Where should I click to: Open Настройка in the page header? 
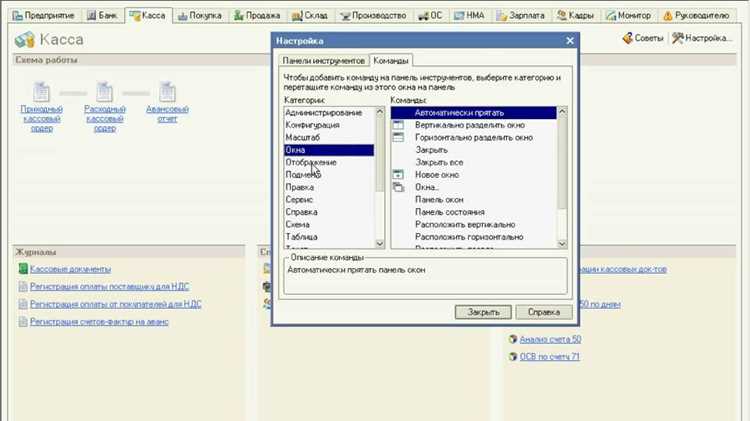pyautogui.click(x=702, y=38)
